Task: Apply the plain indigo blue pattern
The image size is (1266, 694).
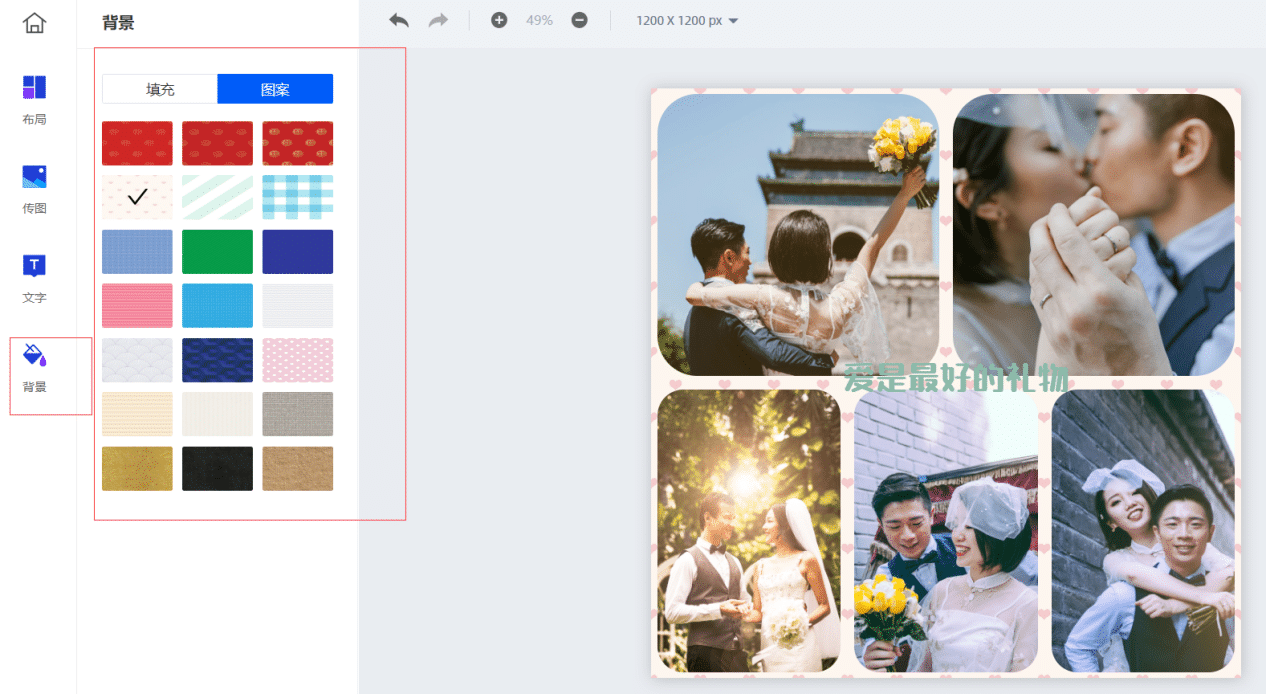Action: pos(298,252)
